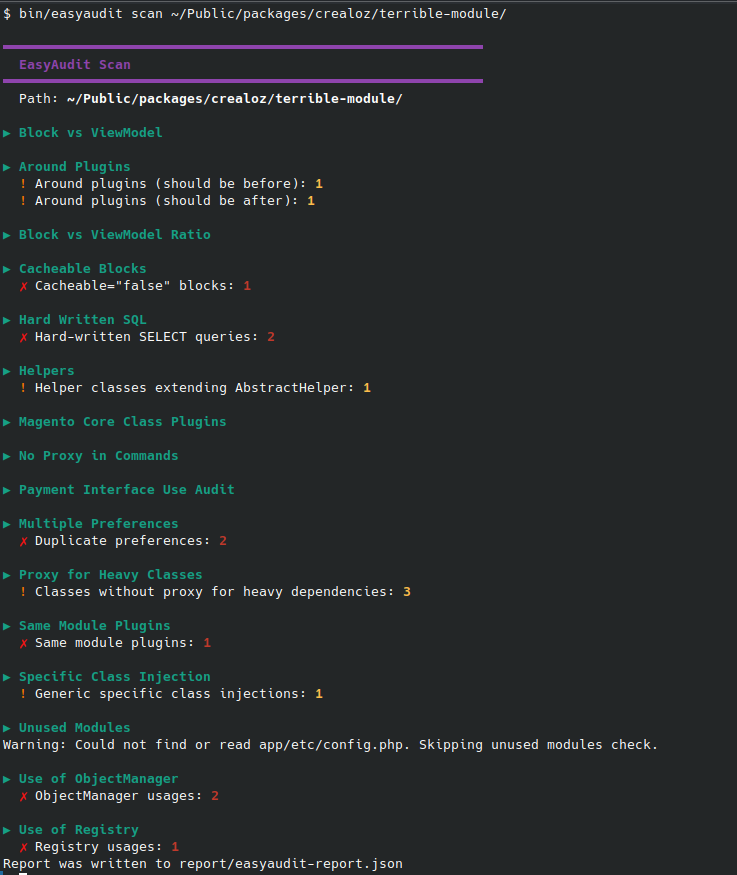Viewport: 737px width, 875px height.
Task: Click the 'Payment Interface Use Audit' heading
Action: click(x=127, y=490)
